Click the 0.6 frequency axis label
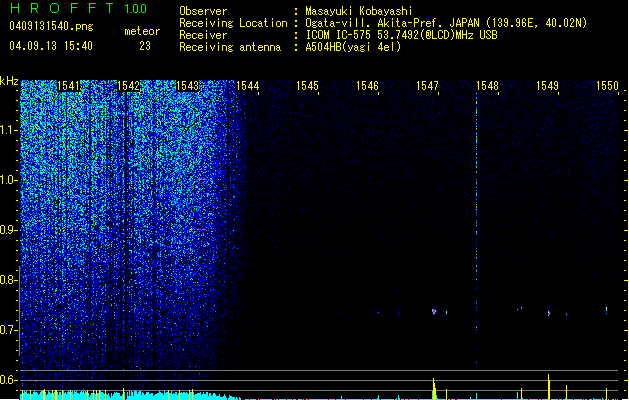The height and width of the screenshot is (400, 629). (8, 380)
